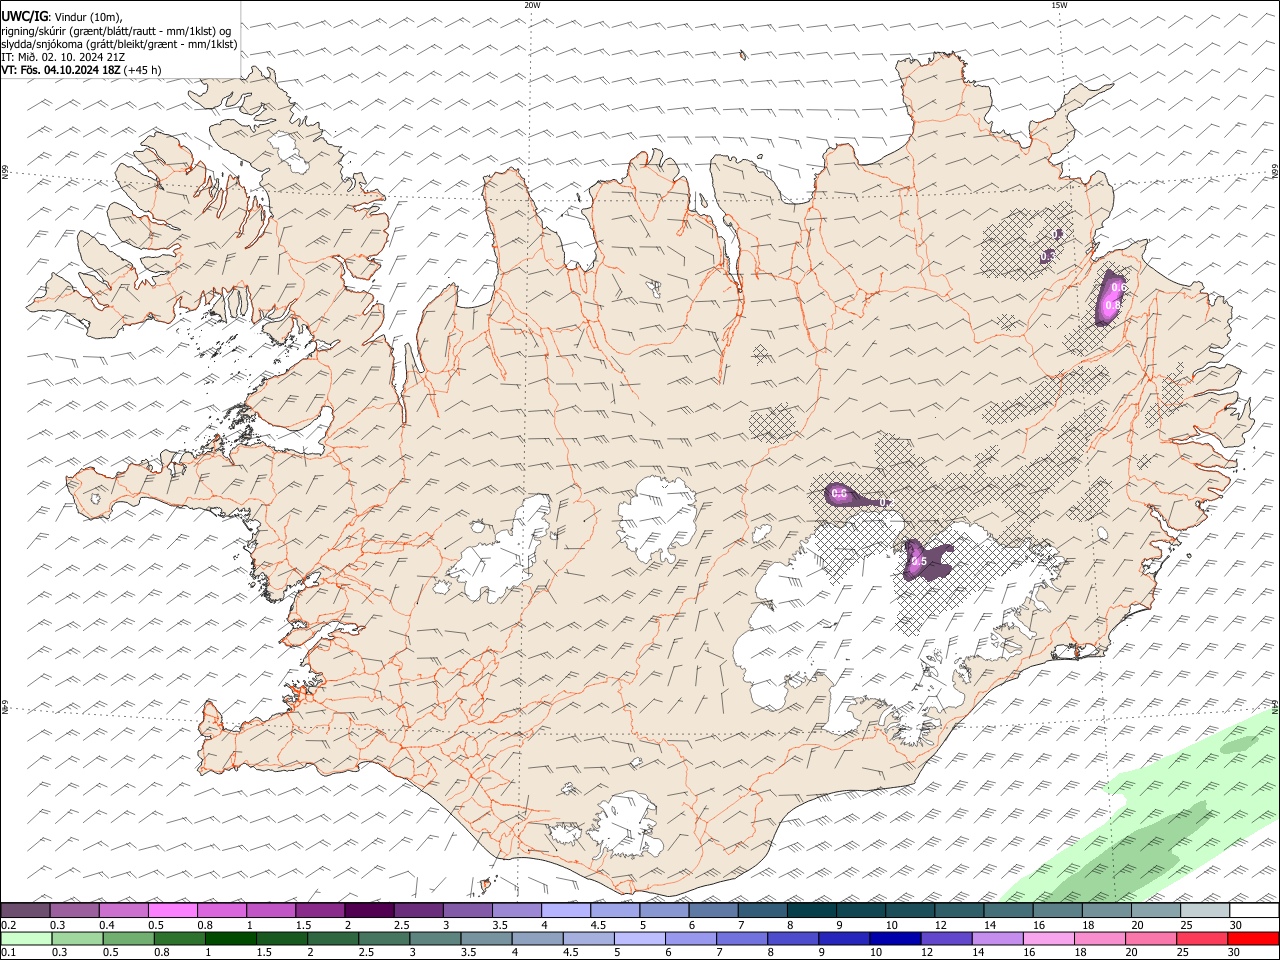Click the 'UWC/IG' title text
Viewport: 1280px width, 960px height.
point(24,17)
